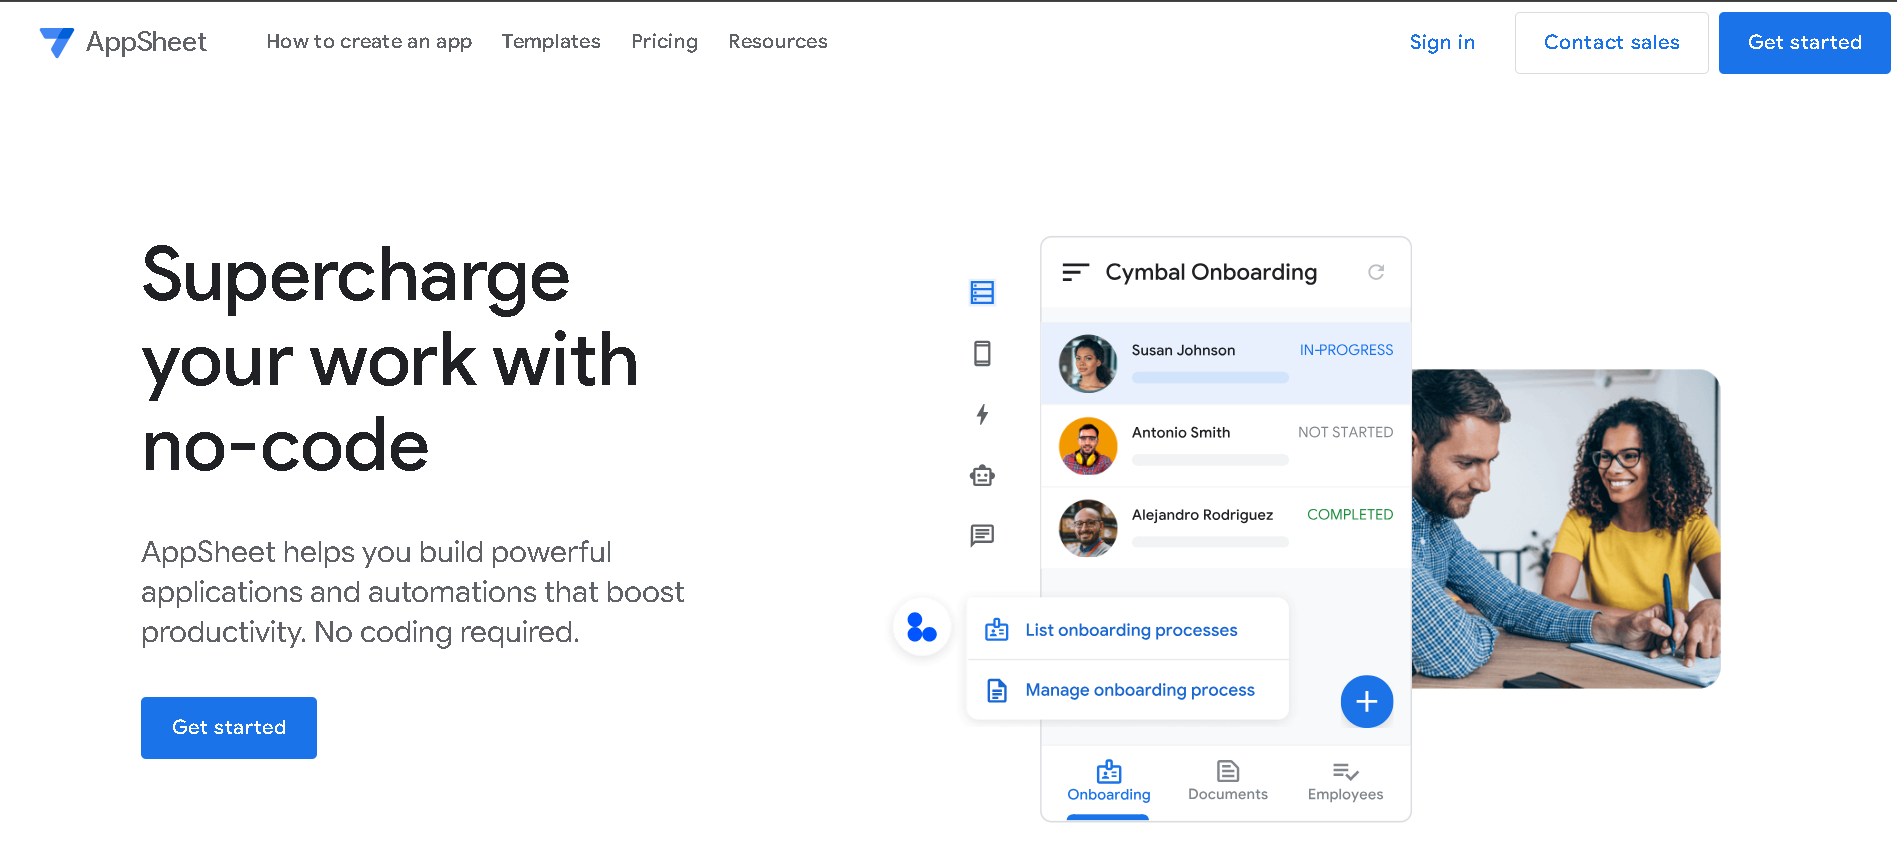Click the blue plus floating button

click(x=1366, y=702)
